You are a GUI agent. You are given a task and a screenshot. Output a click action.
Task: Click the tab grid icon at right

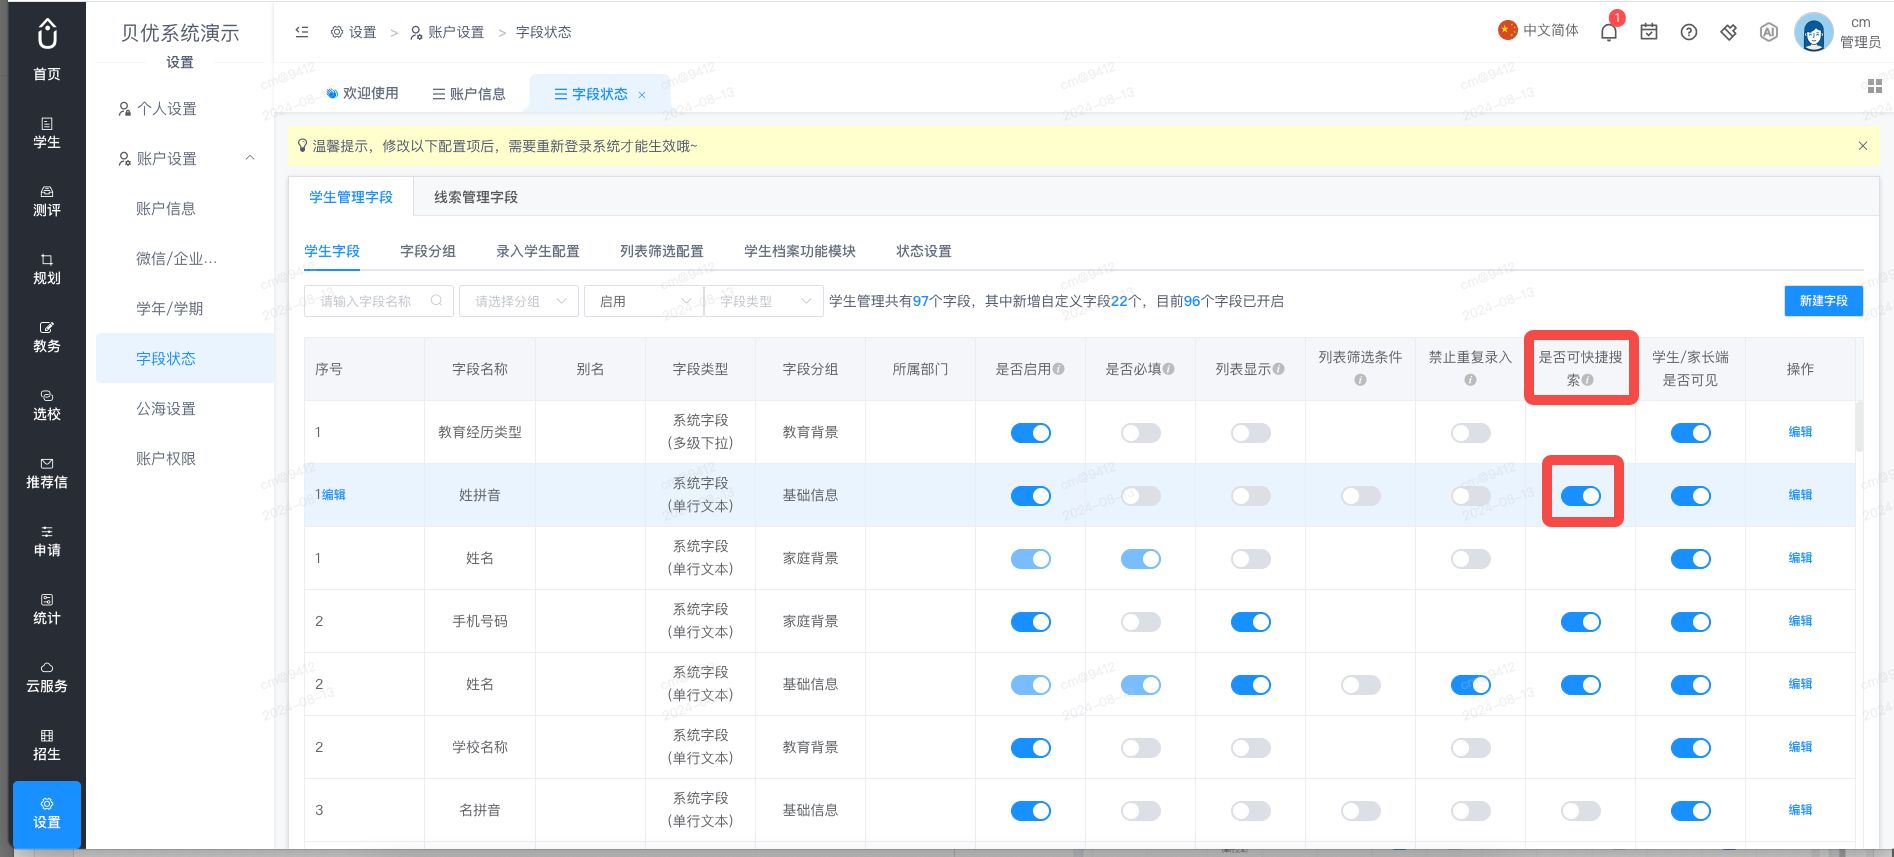(1875, 87)
